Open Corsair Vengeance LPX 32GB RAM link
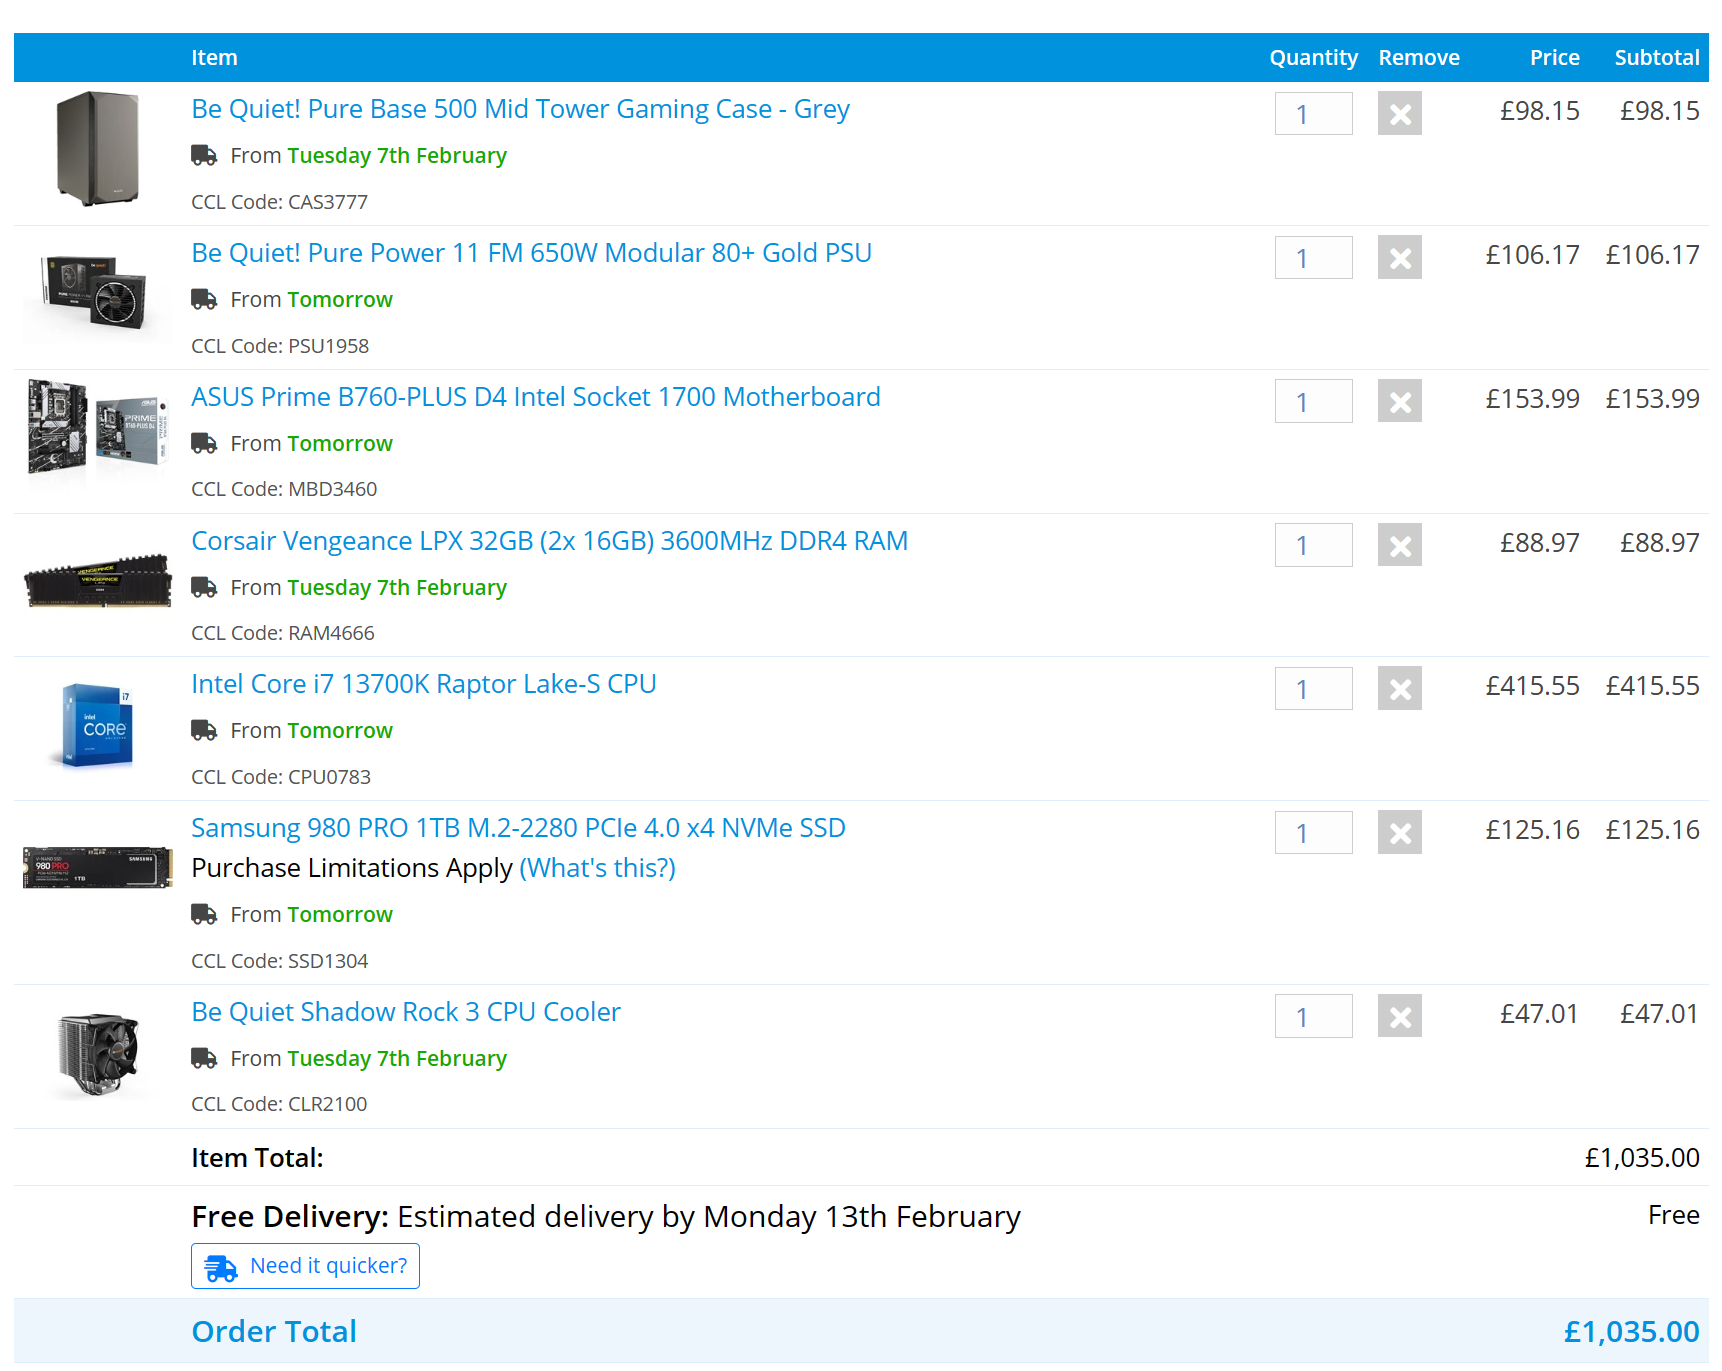Image resolution: width=1722 pixels, height=1371 pixels. (x=550, y=541)
